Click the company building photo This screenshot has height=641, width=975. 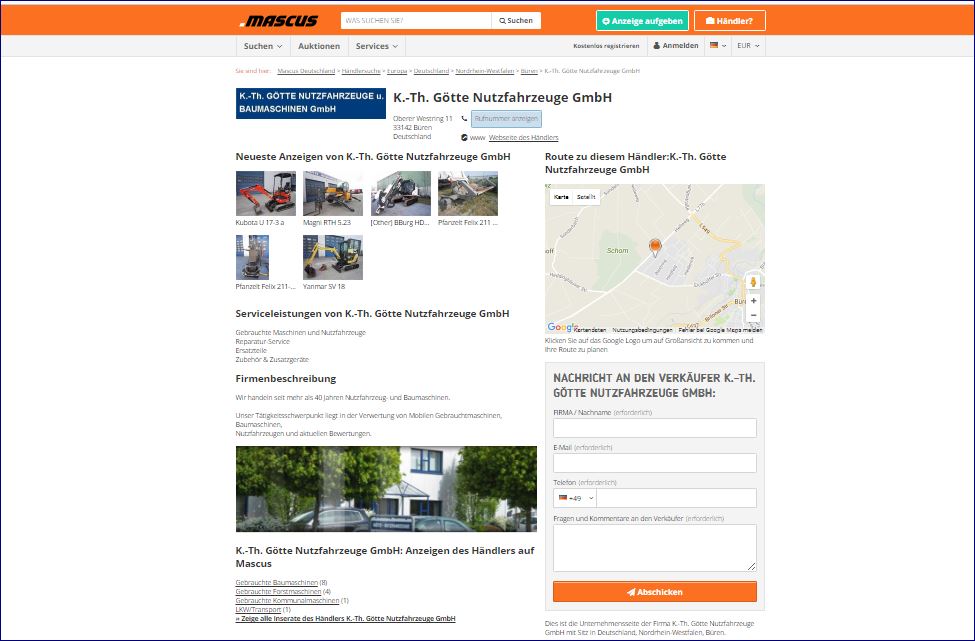[x=386, y=489]
